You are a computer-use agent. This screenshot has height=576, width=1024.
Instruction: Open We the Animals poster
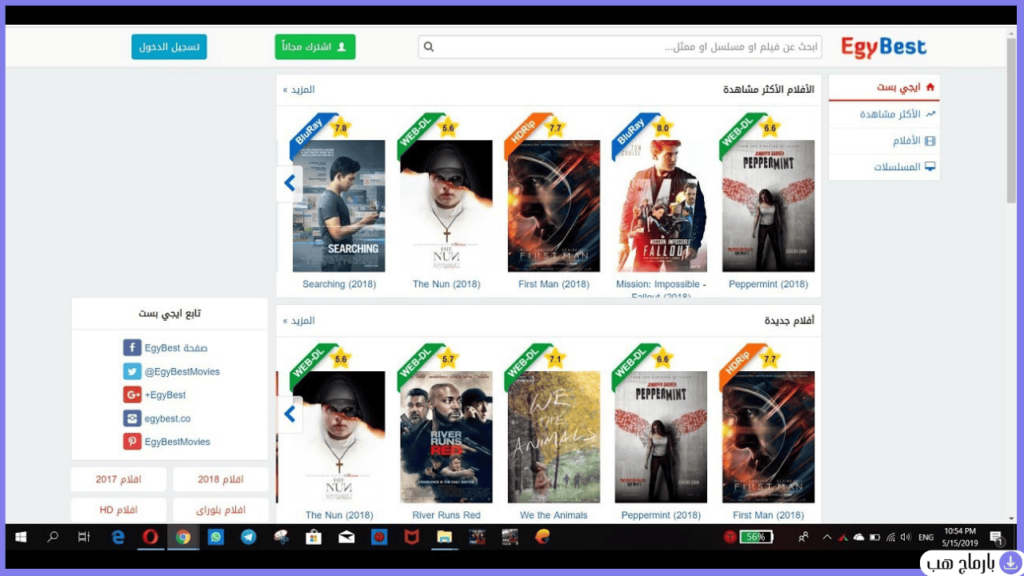[x=554, y=437]
